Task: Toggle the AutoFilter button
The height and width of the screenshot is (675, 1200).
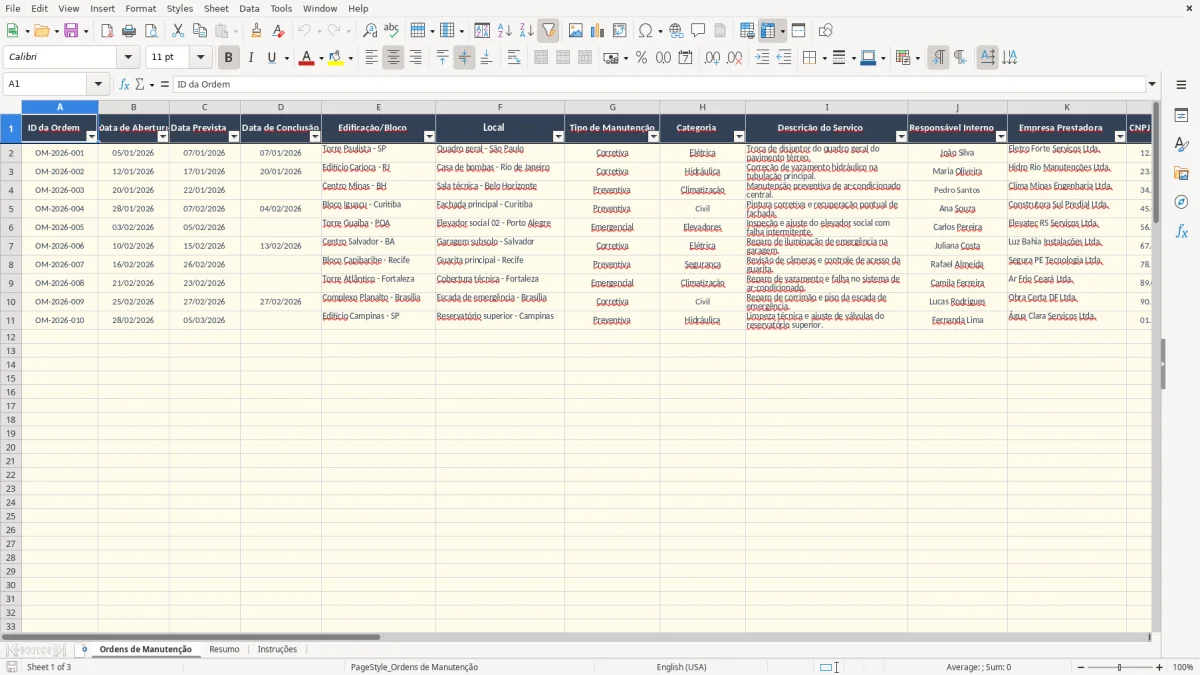Action: click(x=549, y=31)
